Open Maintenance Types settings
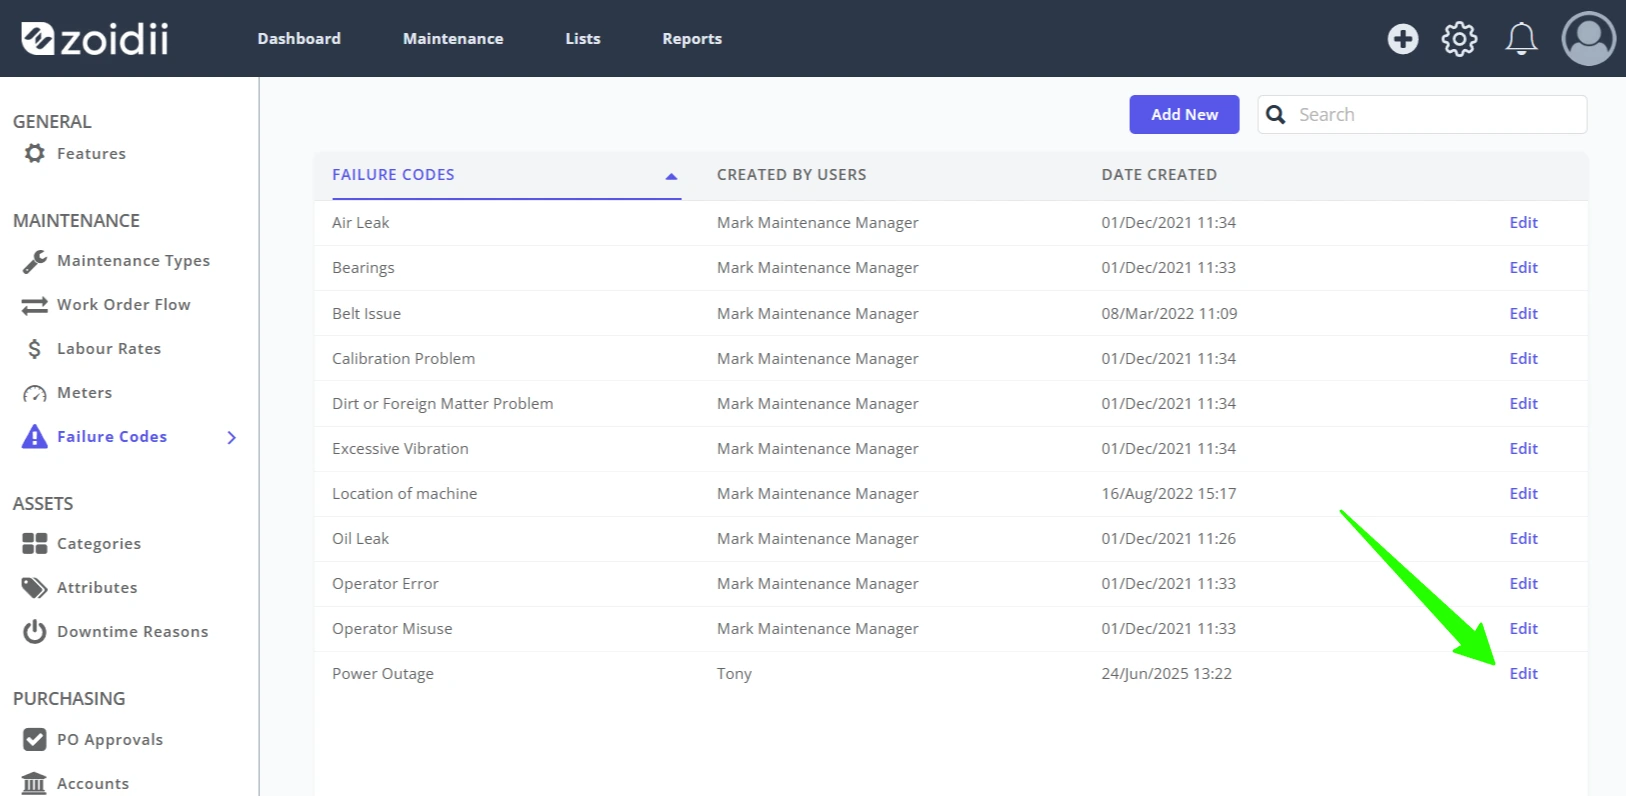1626x796 pixels. 133,261
